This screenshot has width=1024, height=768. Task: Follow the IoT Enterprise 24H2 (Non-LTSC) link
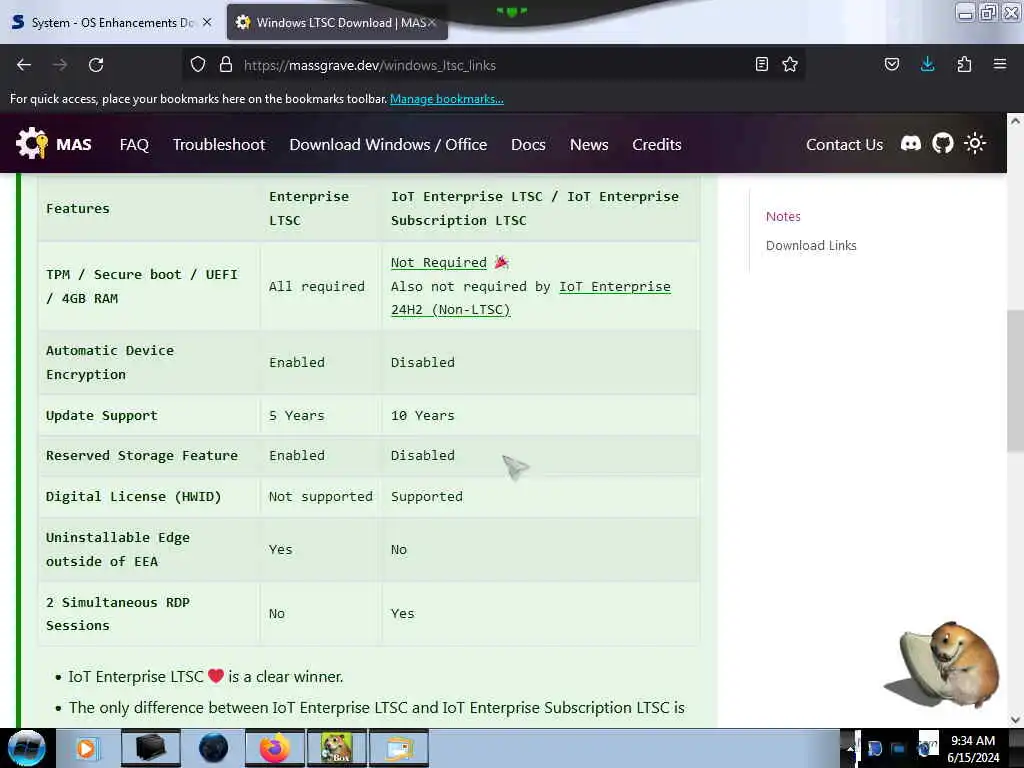(531, 298)
